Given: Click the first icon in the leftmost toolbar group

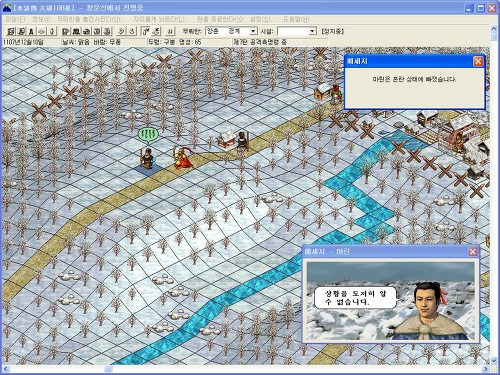Looking at the screenshot, I should click(11, 31).
